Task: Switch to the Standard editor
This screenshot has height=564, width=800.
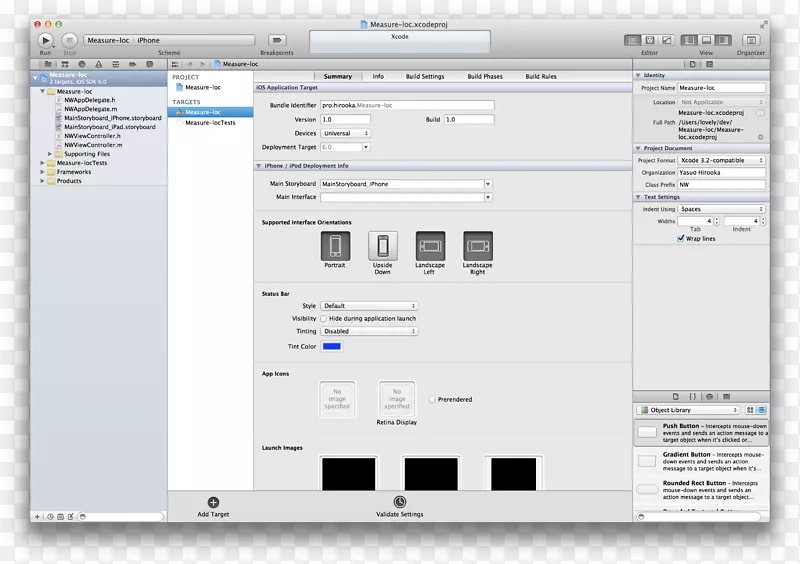Action: (x=633, y=40)
